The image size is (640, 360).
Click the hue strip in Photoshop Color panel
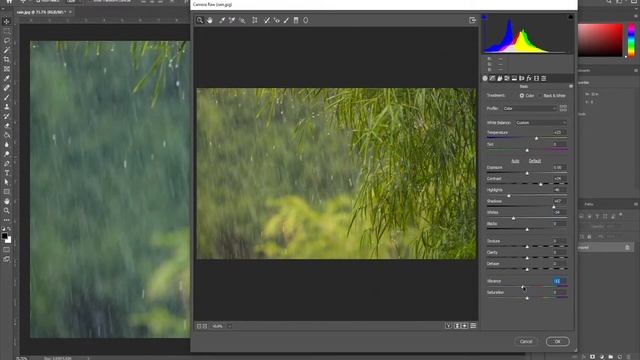click(x=631, y=40)
